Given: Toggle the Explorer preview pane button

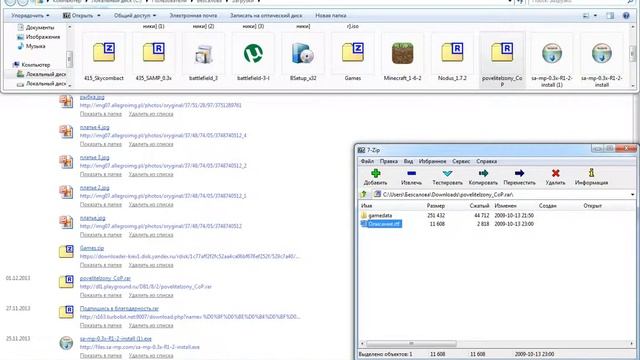Looking at the screenshot, I should click(610, 16).
